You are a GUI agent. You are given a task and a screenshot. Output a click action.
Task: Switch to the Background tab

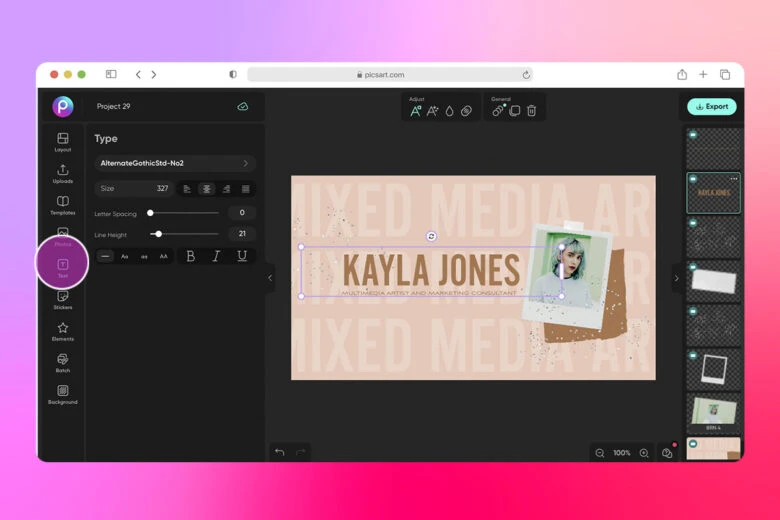tap(63, 394)
